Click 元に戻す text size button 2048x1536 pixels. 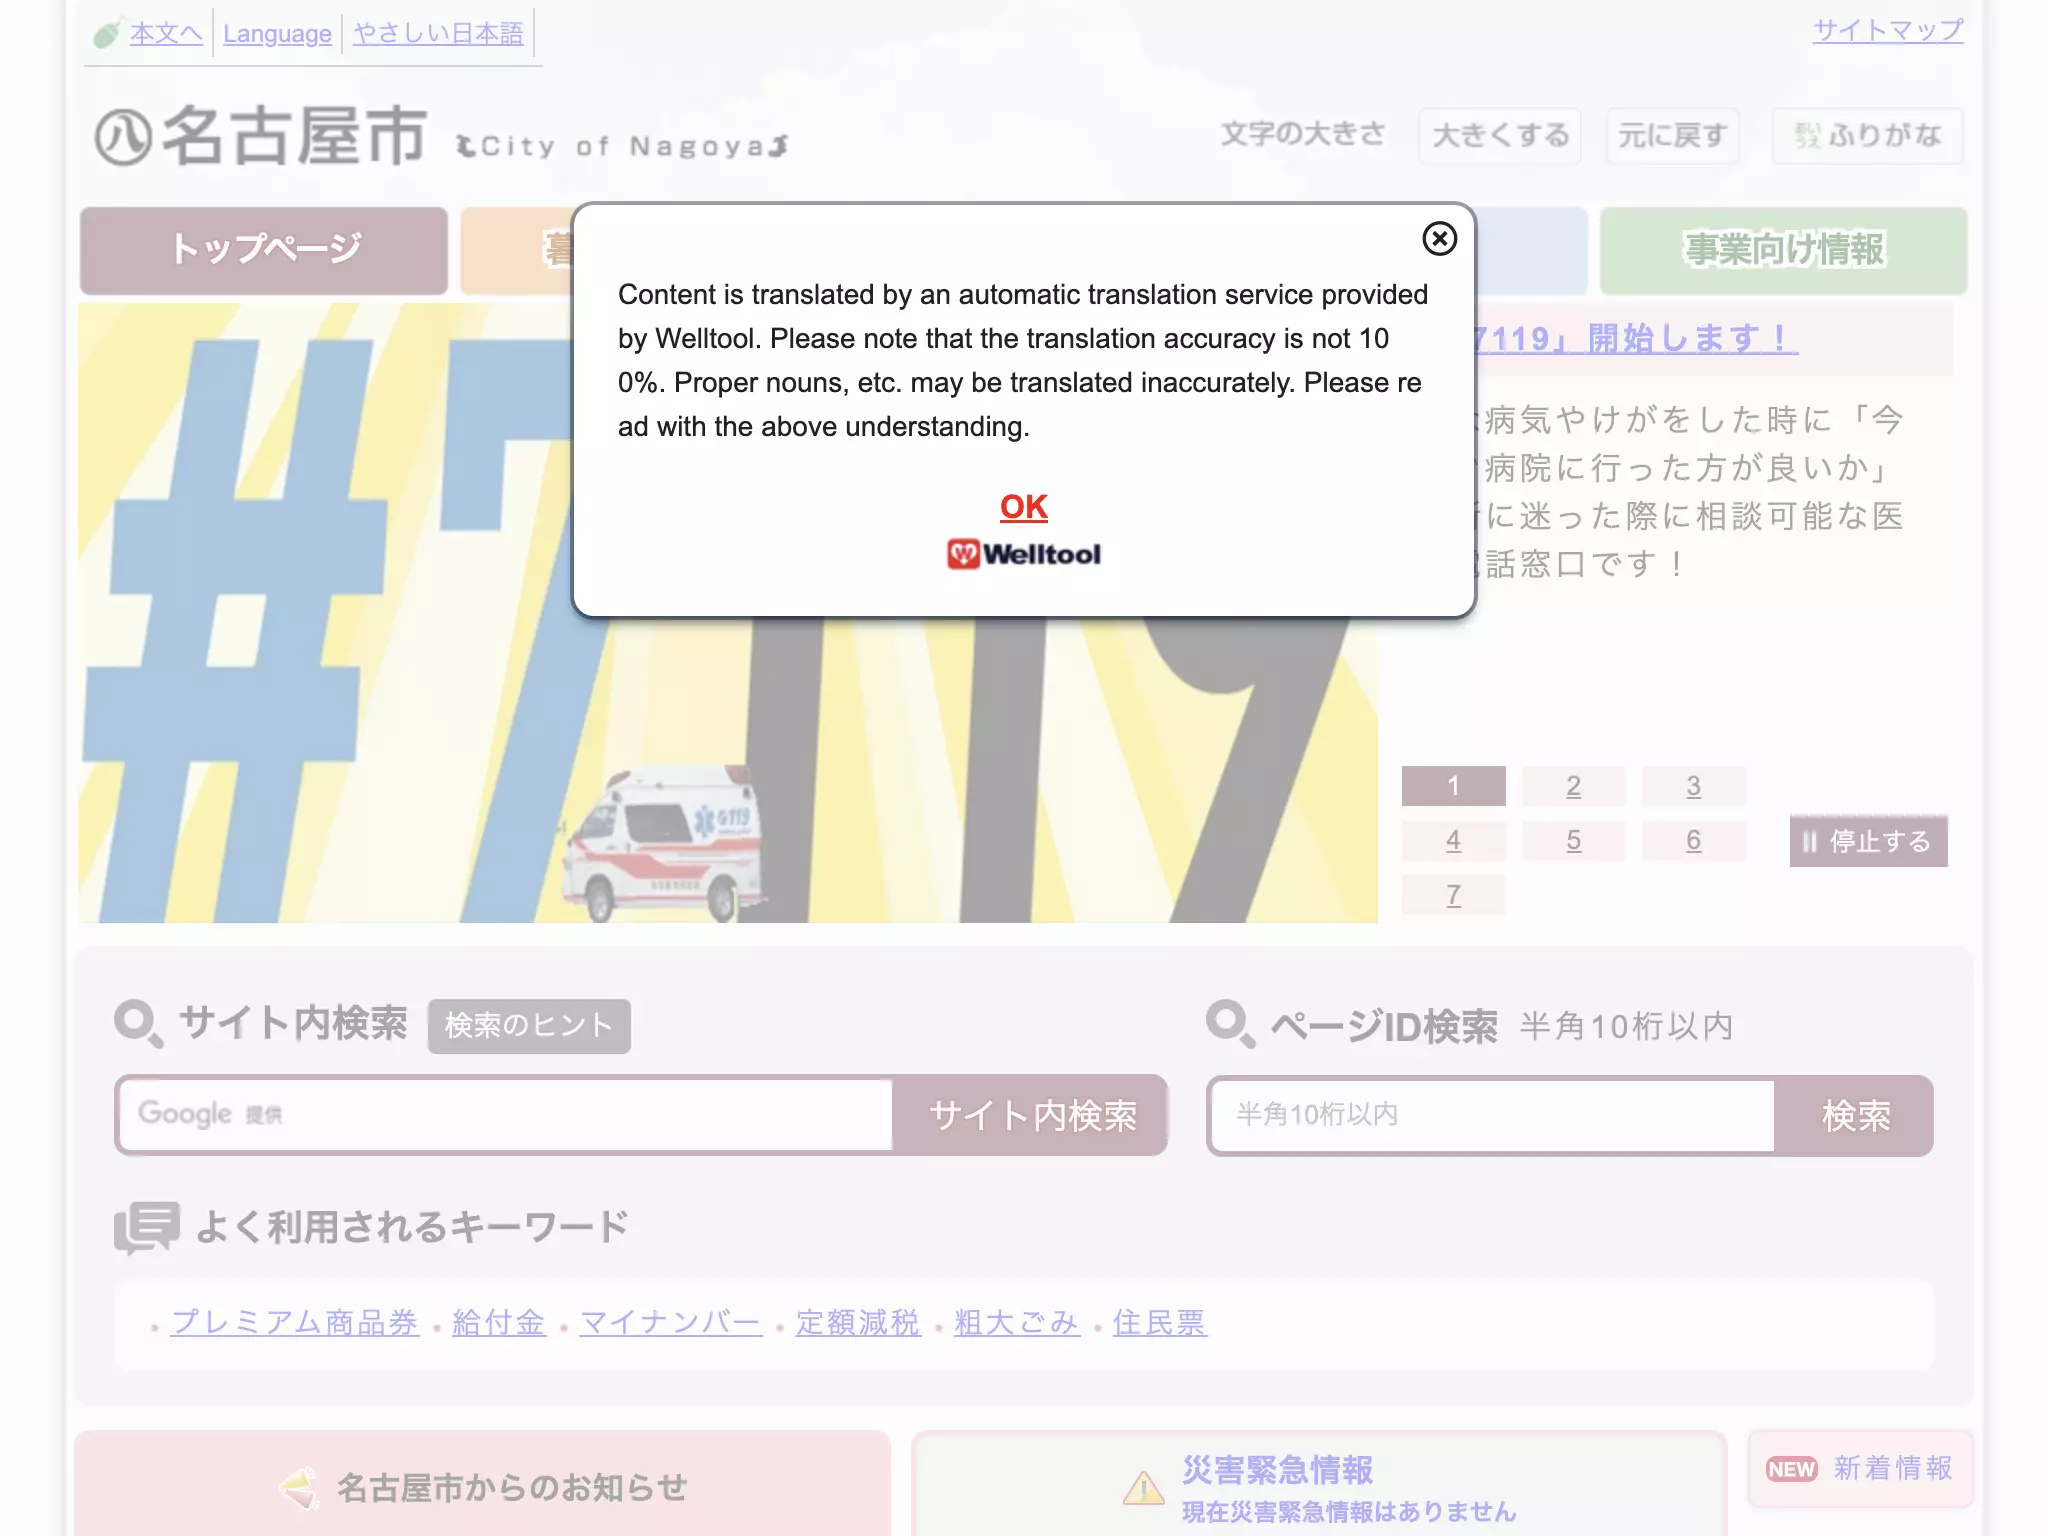point(1672,135)
